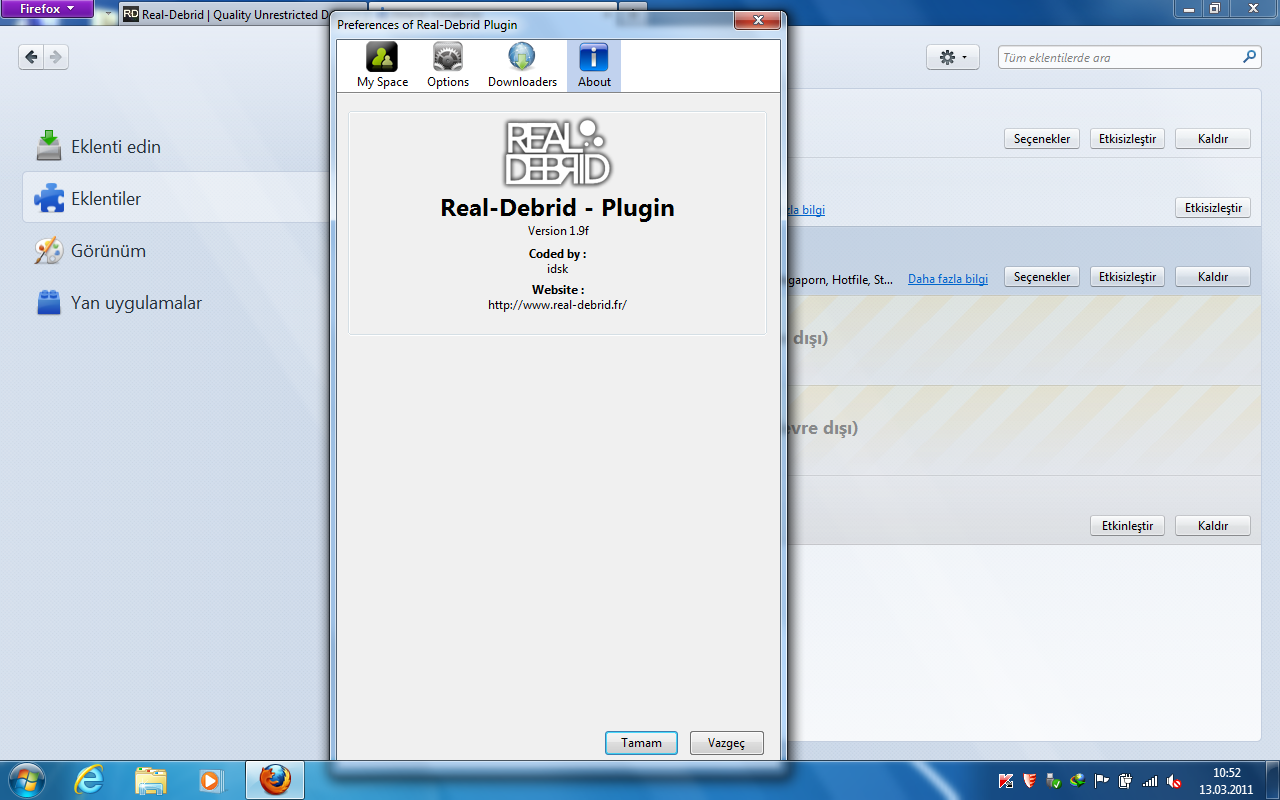This screenshot has width=1280, height=800.
Task: Open Kaspersky tray icon
Action: click(1006, 781)
